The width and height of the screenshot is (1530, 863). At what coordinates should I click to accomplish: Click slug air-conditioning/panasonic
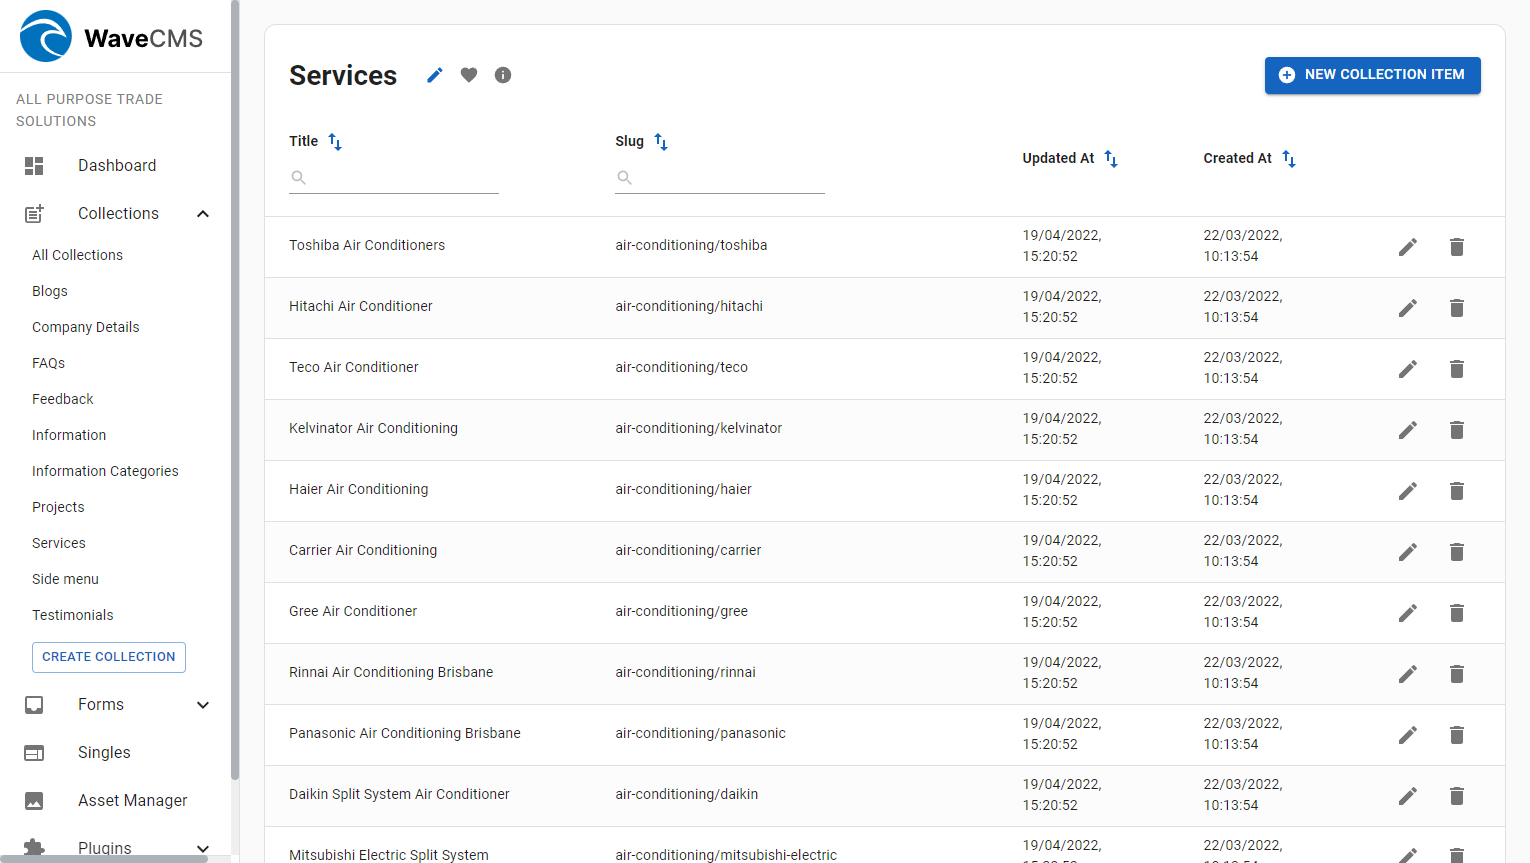click(x=700, y=733)
